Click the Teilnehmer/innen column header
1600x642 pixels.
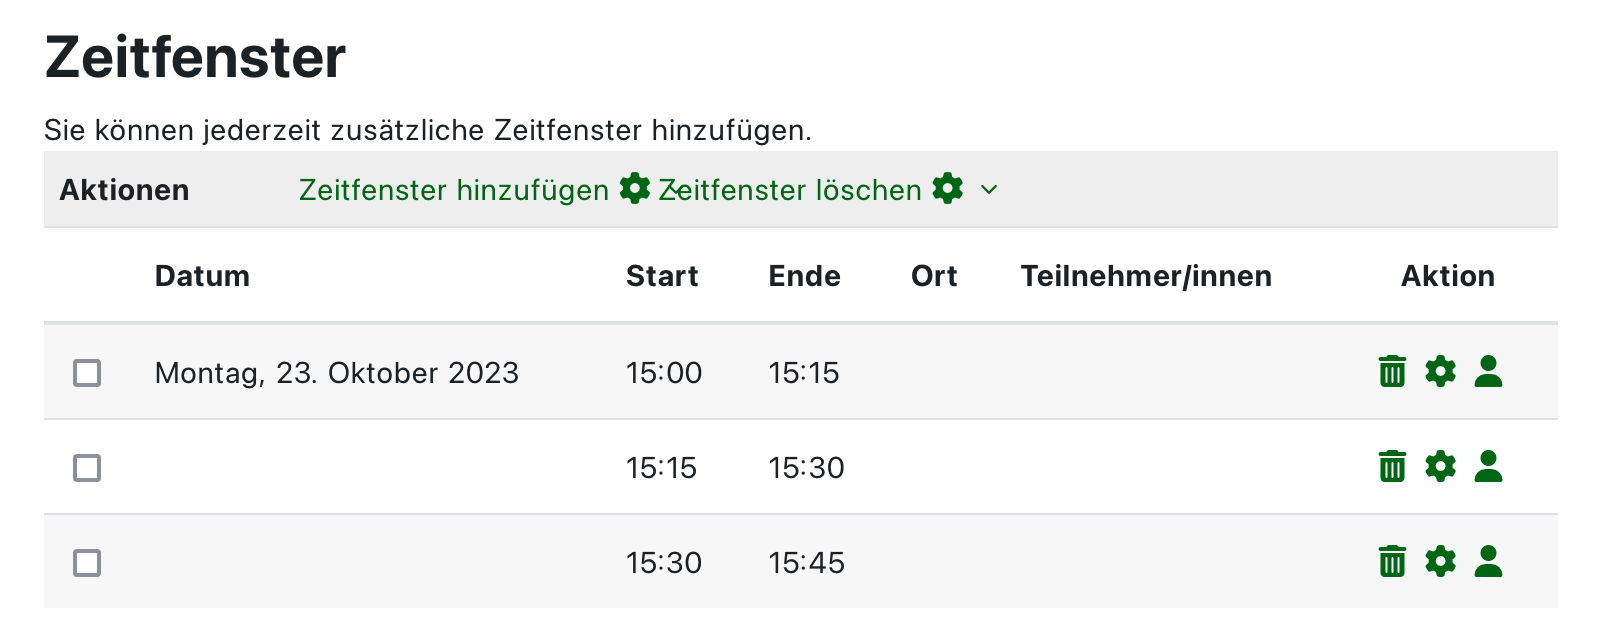pos(1146,276)
